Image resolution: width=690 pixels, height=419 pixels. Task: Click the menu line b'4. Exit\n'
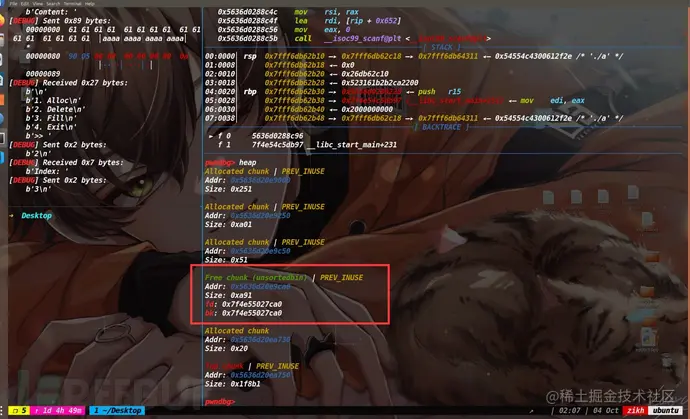[x=51, y=127]
